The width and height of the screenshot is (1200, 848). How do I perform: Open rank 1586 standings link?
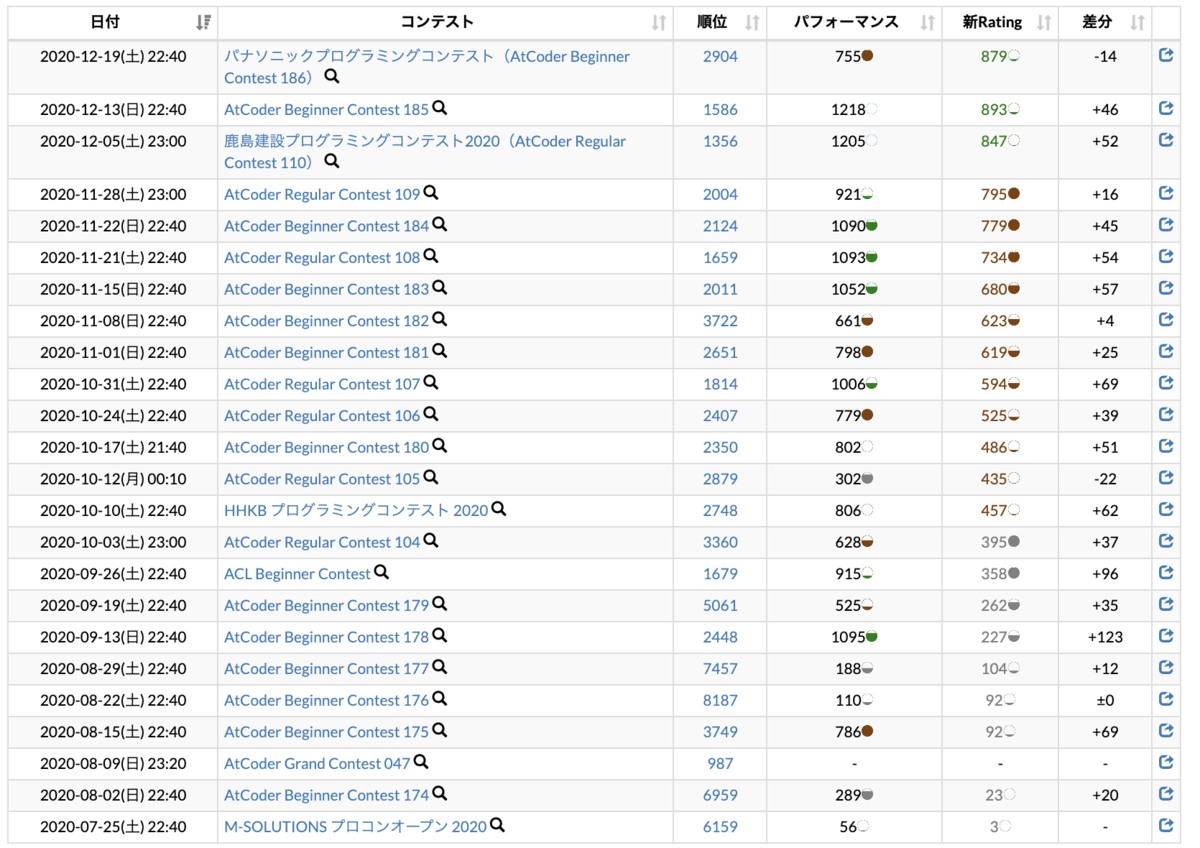[x=720, y=110]
